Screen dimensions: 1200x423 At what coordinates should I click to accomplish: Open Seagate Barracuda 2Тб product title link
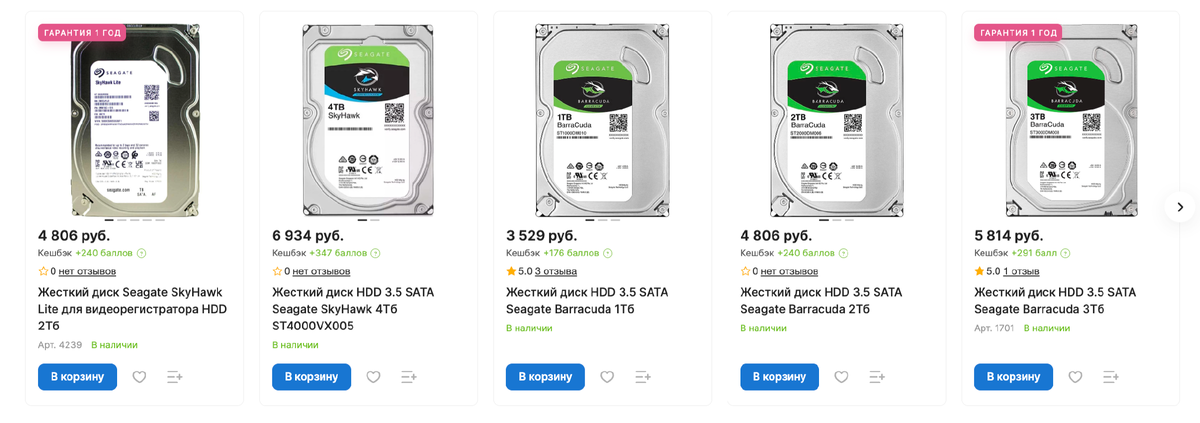tap(821, 300)
